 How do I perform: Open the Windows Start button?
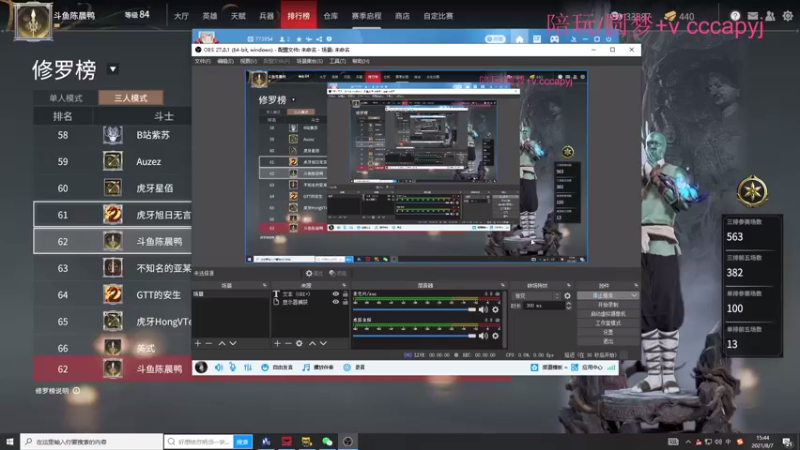[x=10, y=441]
